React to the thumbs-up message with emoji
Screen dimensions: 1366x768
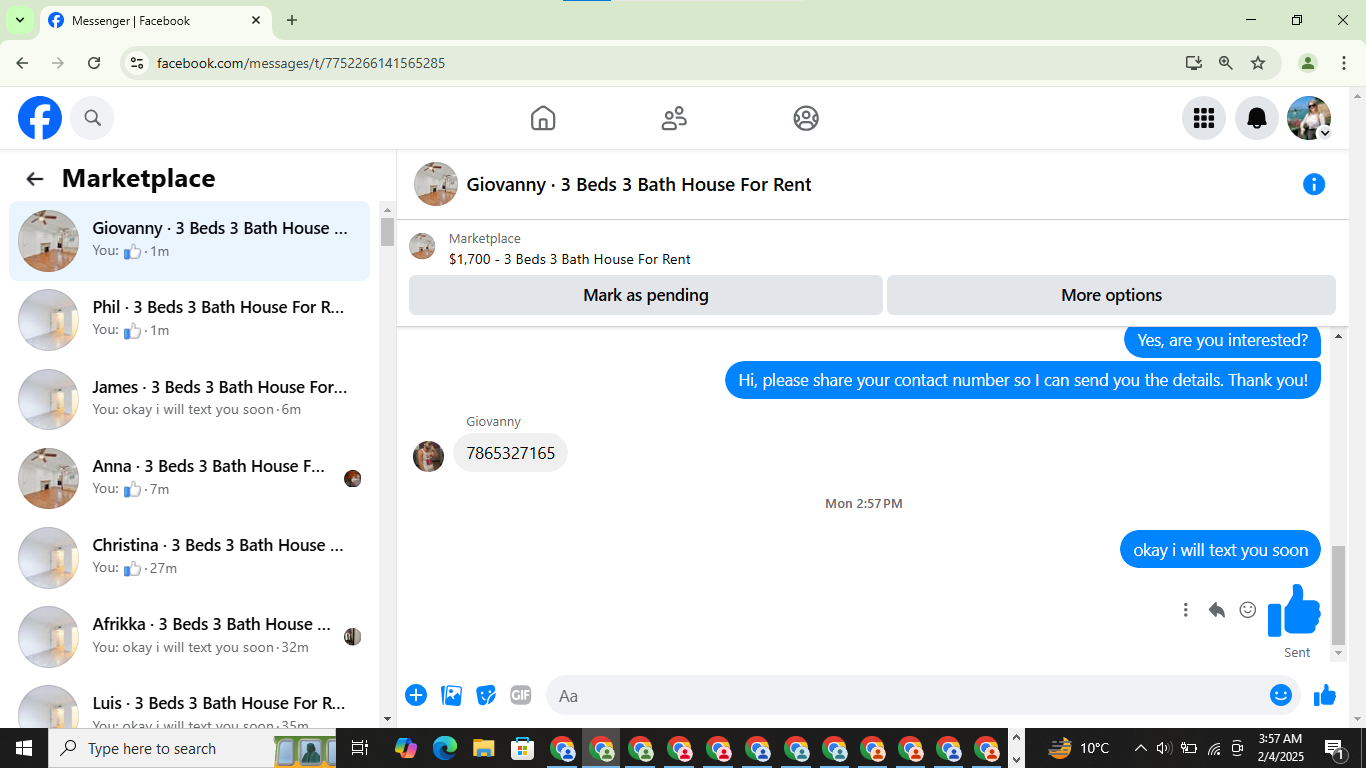[1248, 610]
